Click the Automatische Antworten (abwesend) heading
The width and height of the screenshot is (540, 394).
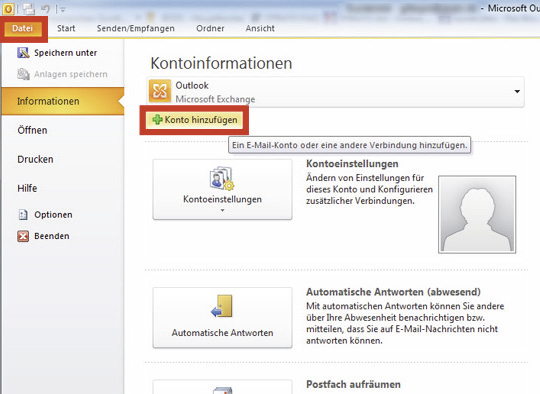pyautogui.click(x=393, y=292)
